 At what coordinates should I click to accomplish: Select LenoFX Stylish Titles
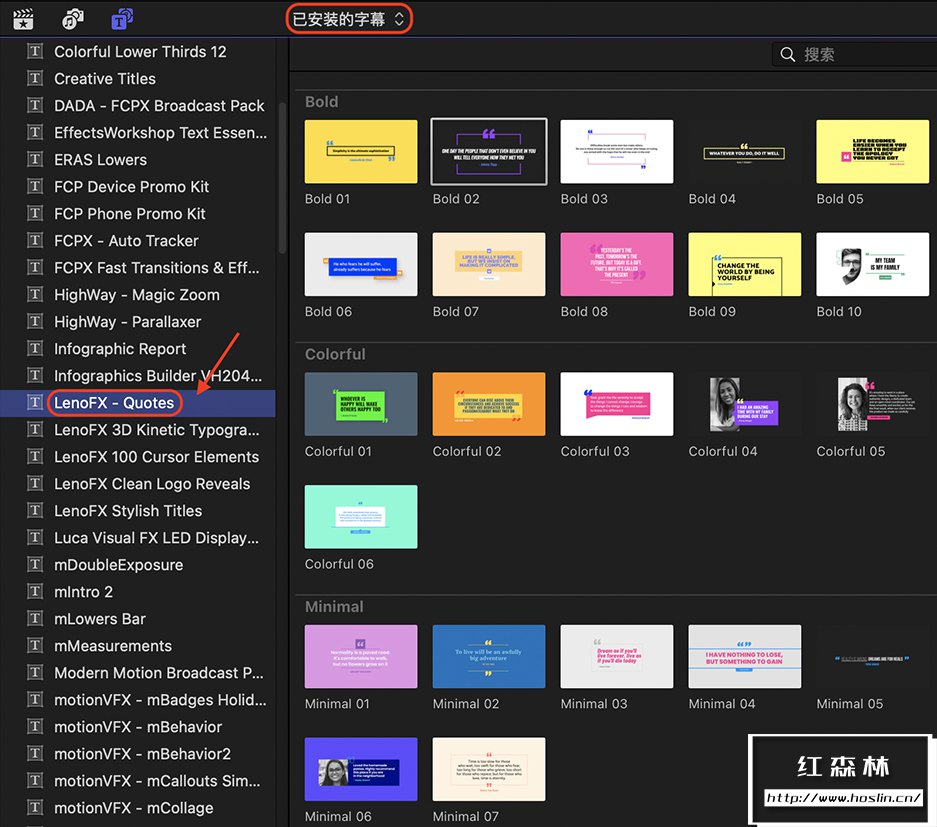[x=137, y=511]
